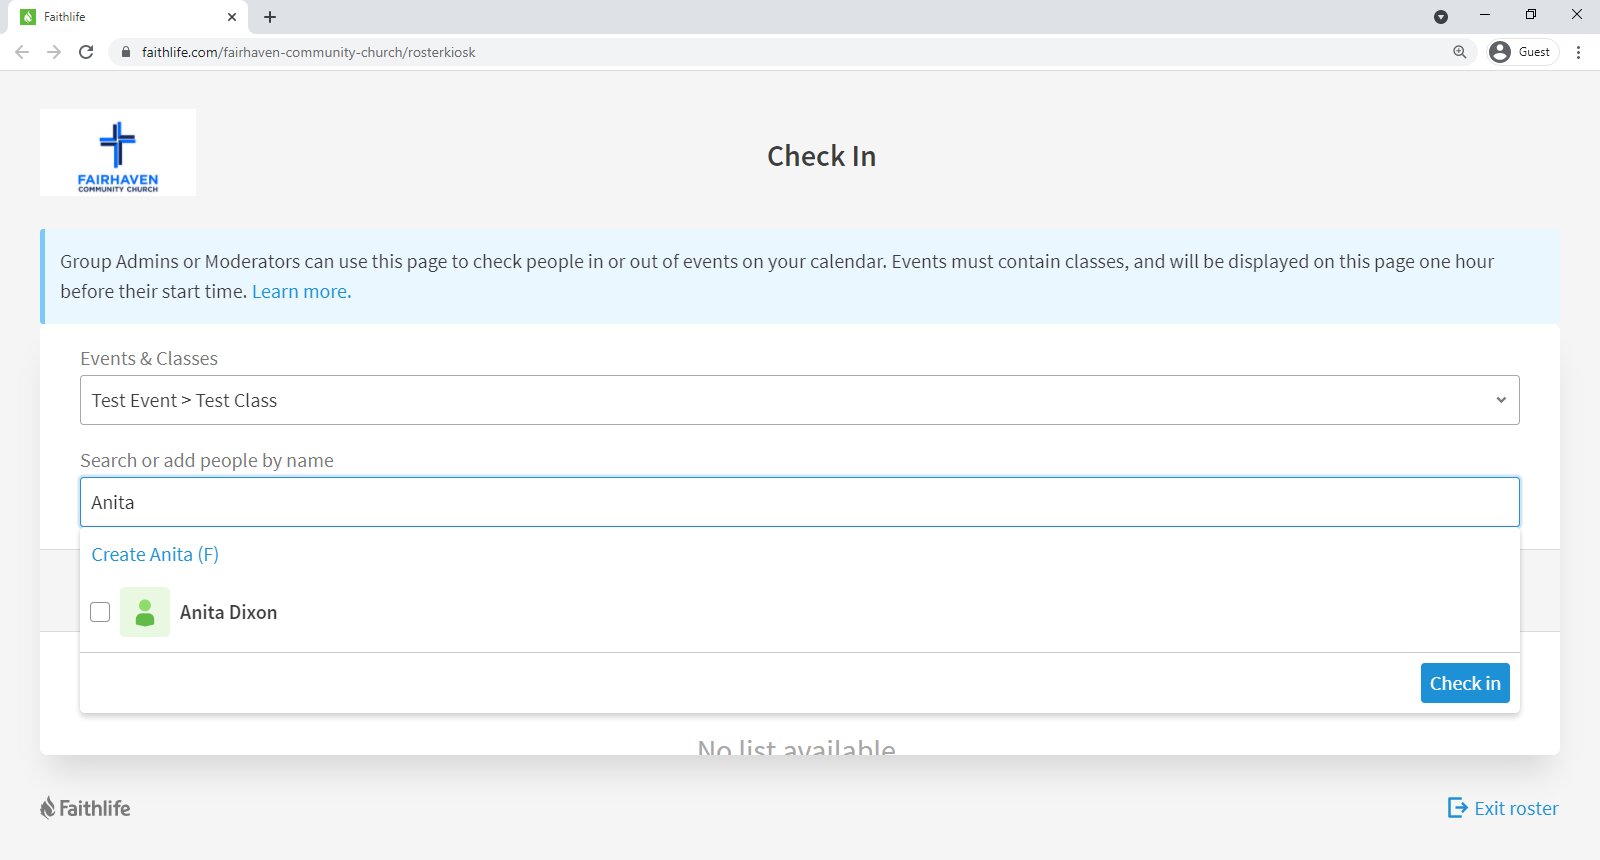Click the browser reload icon
Image resolution: width=1600 pixels, height=860 pixels.
[x=86, y=52]
